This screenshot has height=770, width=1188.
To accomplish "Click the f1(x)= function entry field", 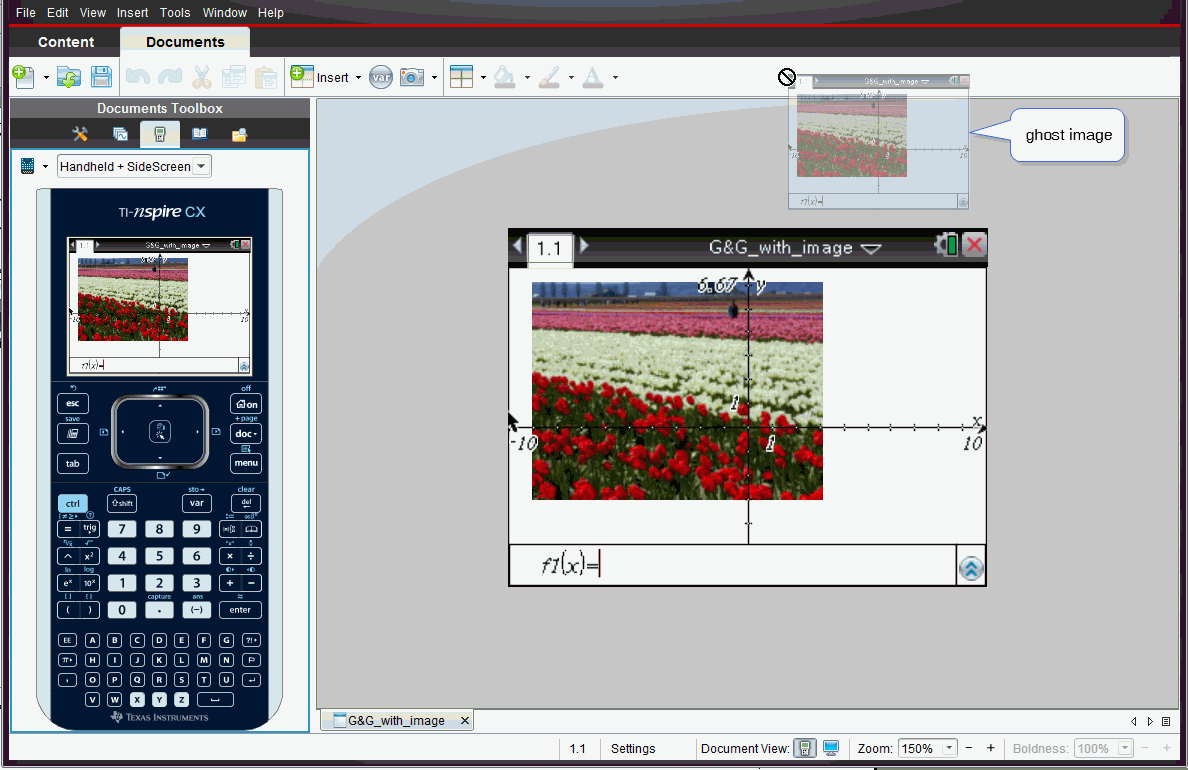I will [770, 566].
